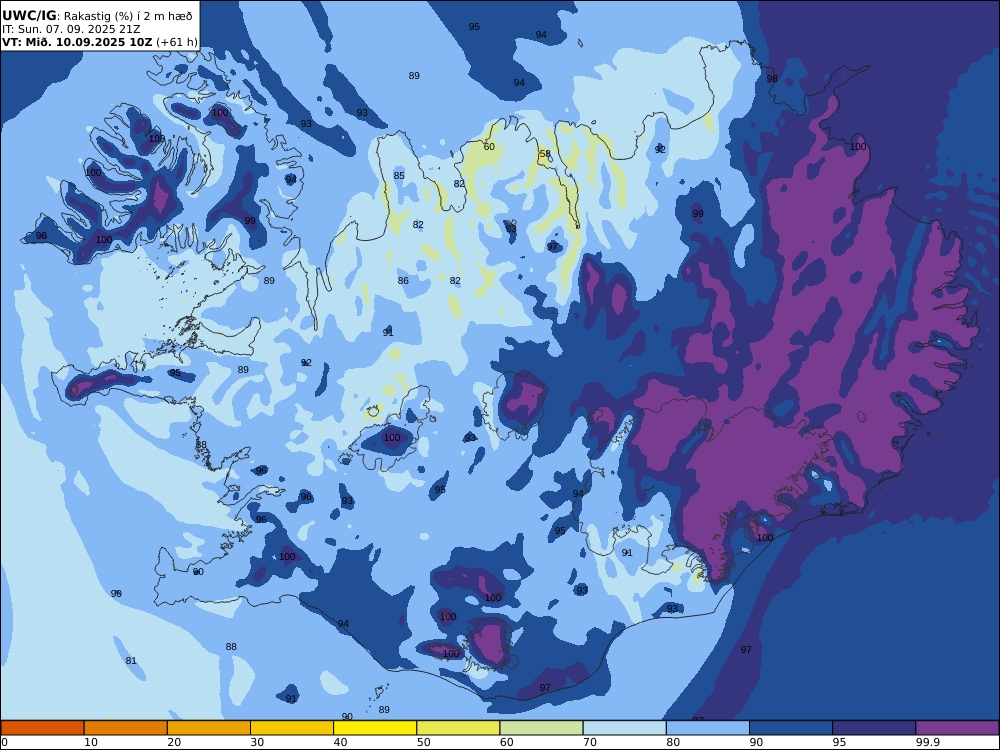This screenshot has height=750, width=1000.
Task: Select the medium blue 80–90 legend swatch
Action: pos(708,728)
